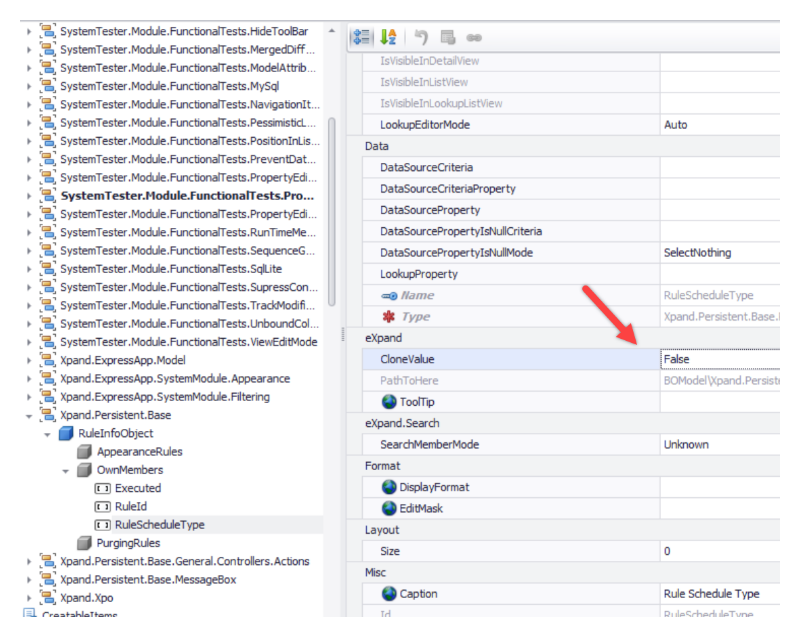Image resolution: width=800 pixels, height=637 pixels.
Task: Click the Layout category header
Action: pyautogui.click(x=382, y=530)
